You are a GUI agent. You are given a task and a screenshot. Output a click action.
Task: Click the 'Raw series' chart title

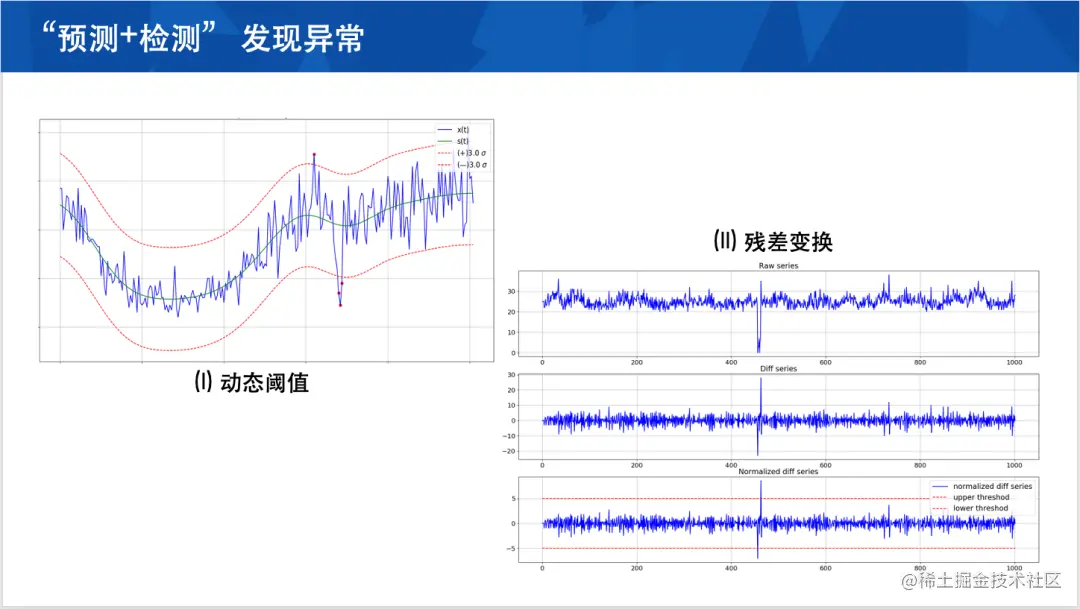tap(778, 265)
